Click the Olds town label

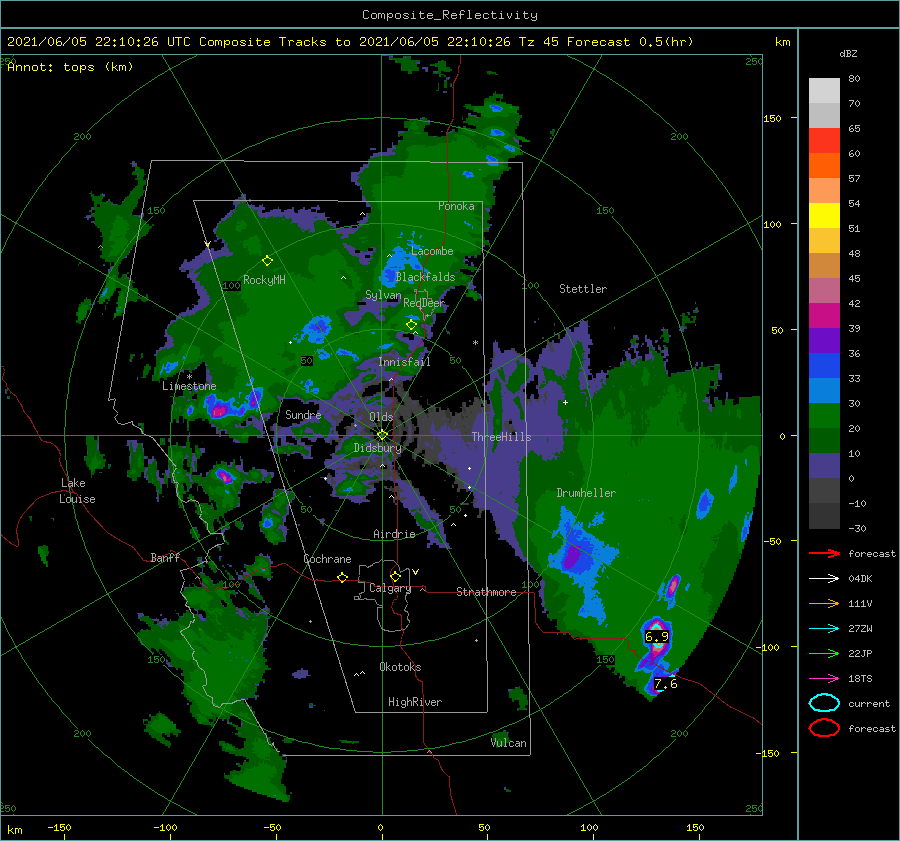point(381,417)
